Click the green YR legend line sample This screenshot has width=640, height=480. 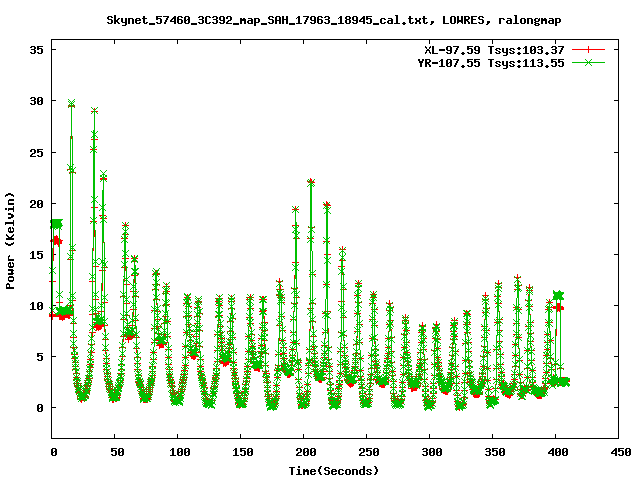click(x=588, y=62)
